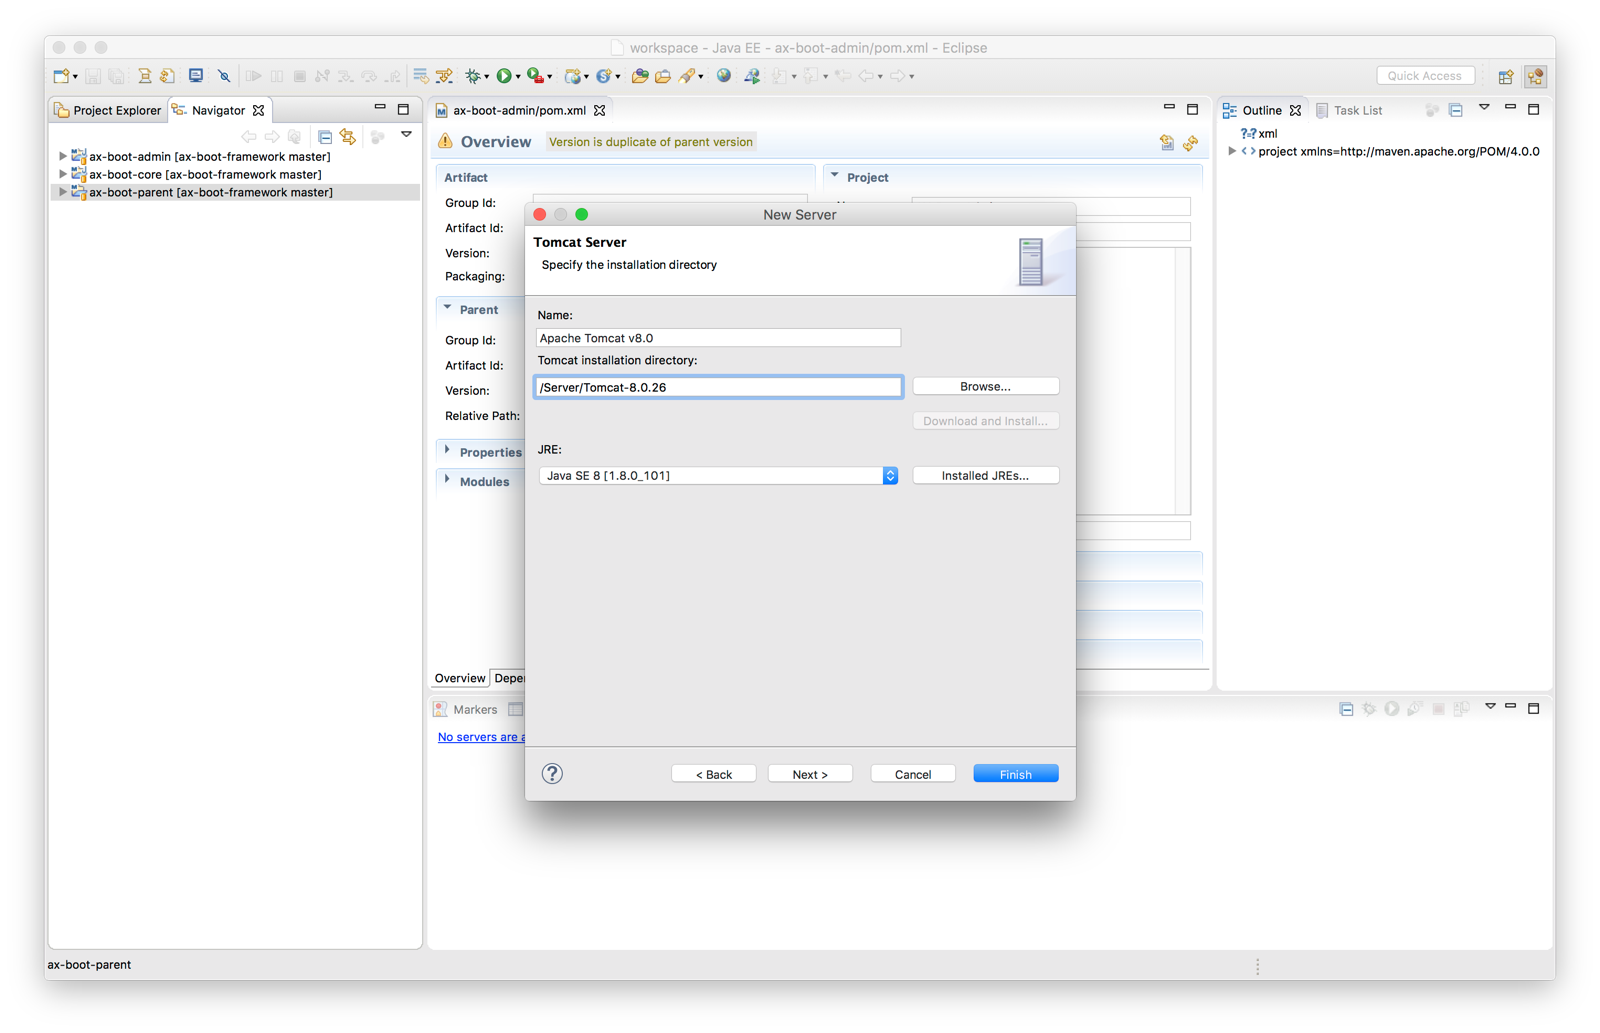Open the Debug bug icon
The height and width of the screenshot is (1033, 1600).
(472, 76)
